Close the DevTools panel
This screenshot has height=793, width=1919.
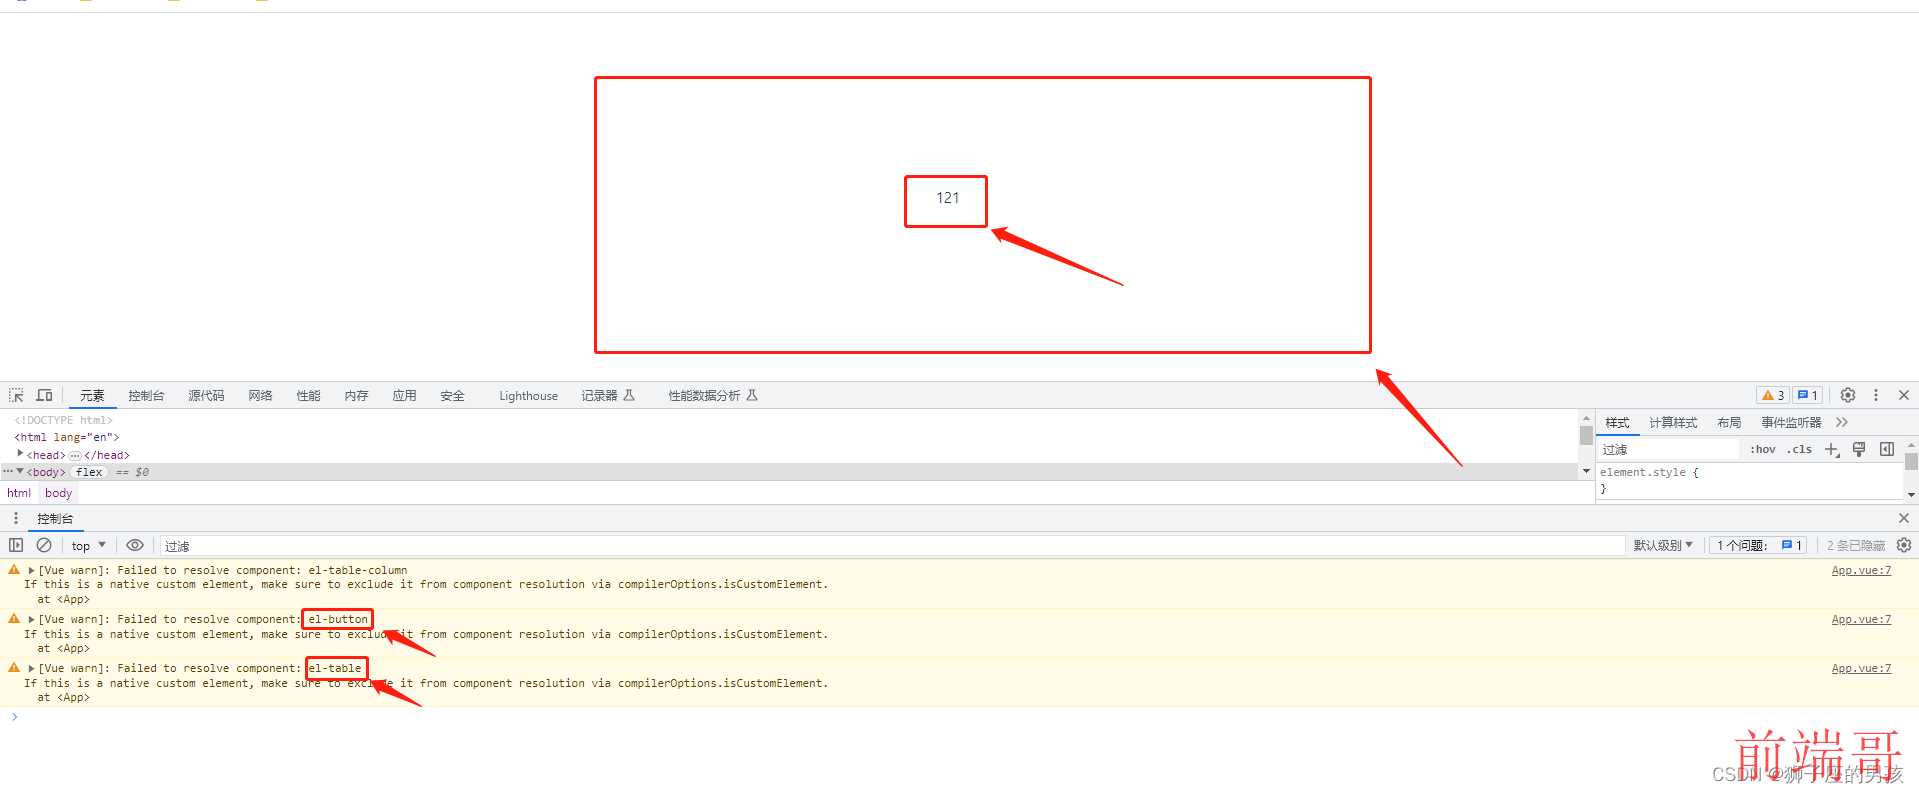tap(1904, 395)
